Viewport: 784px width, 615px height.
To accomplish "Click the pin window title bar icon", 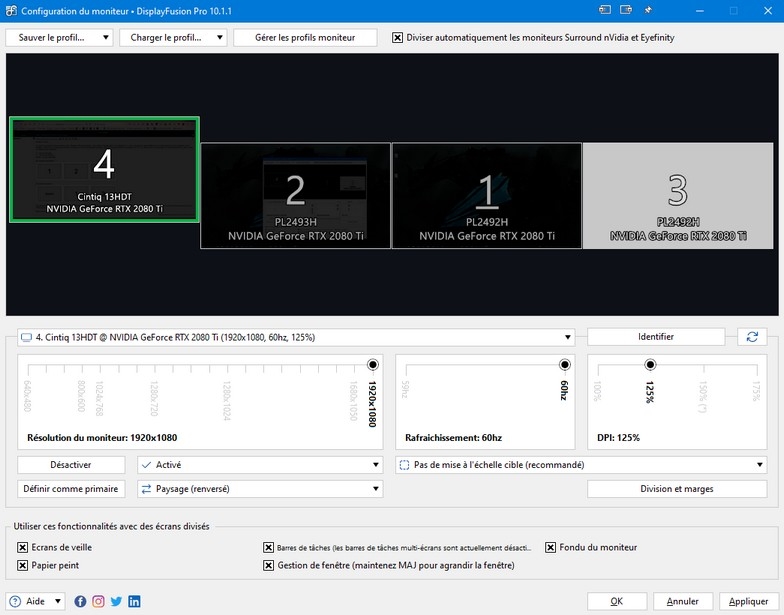I will (648, 10).
